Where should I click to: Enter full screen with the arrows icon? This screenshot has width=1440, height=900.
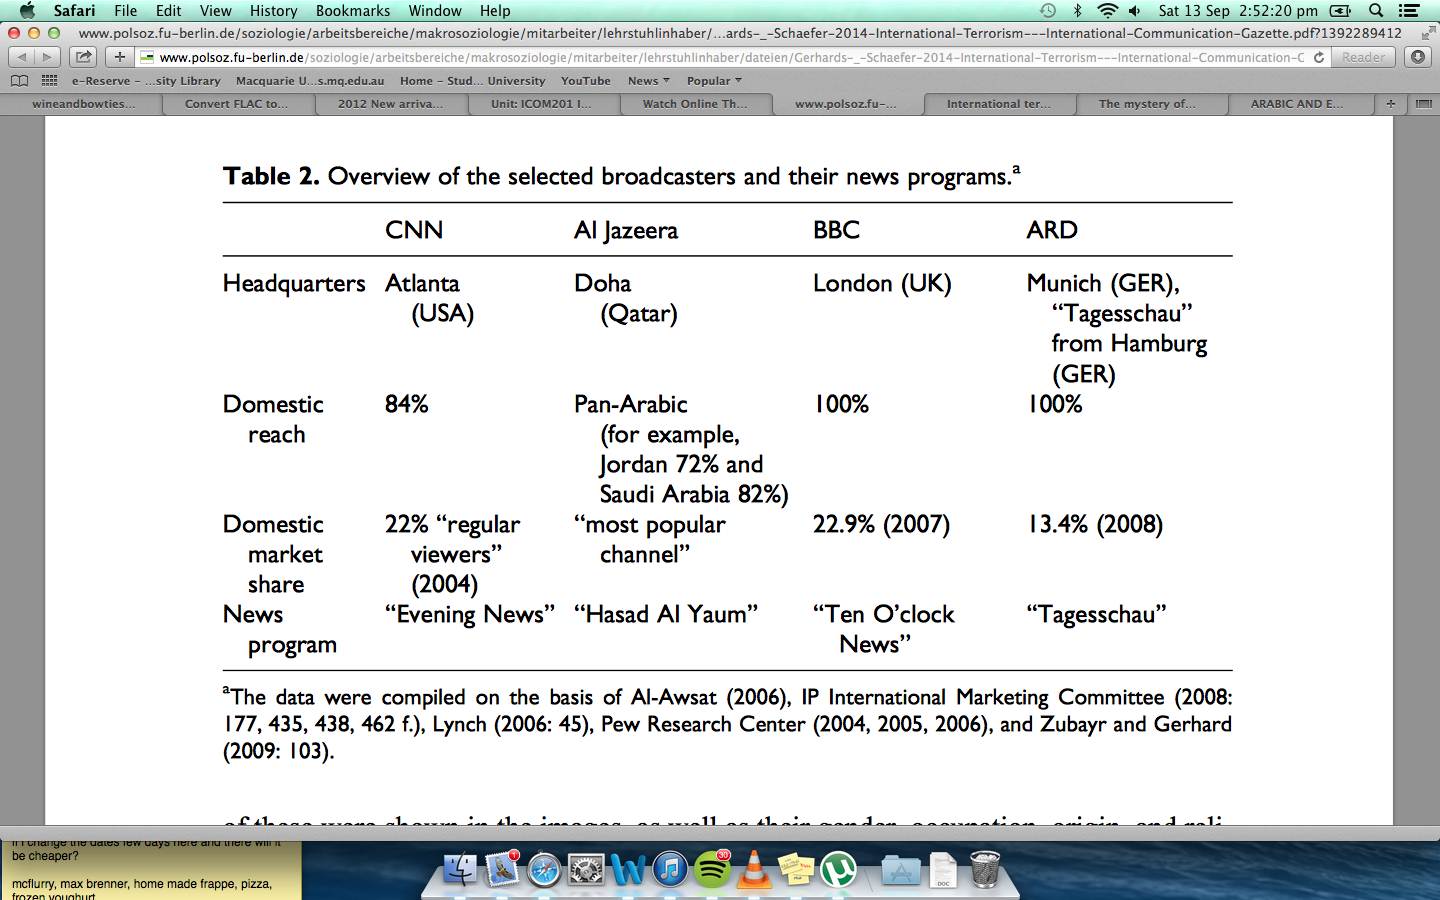tap(1427, 33)
